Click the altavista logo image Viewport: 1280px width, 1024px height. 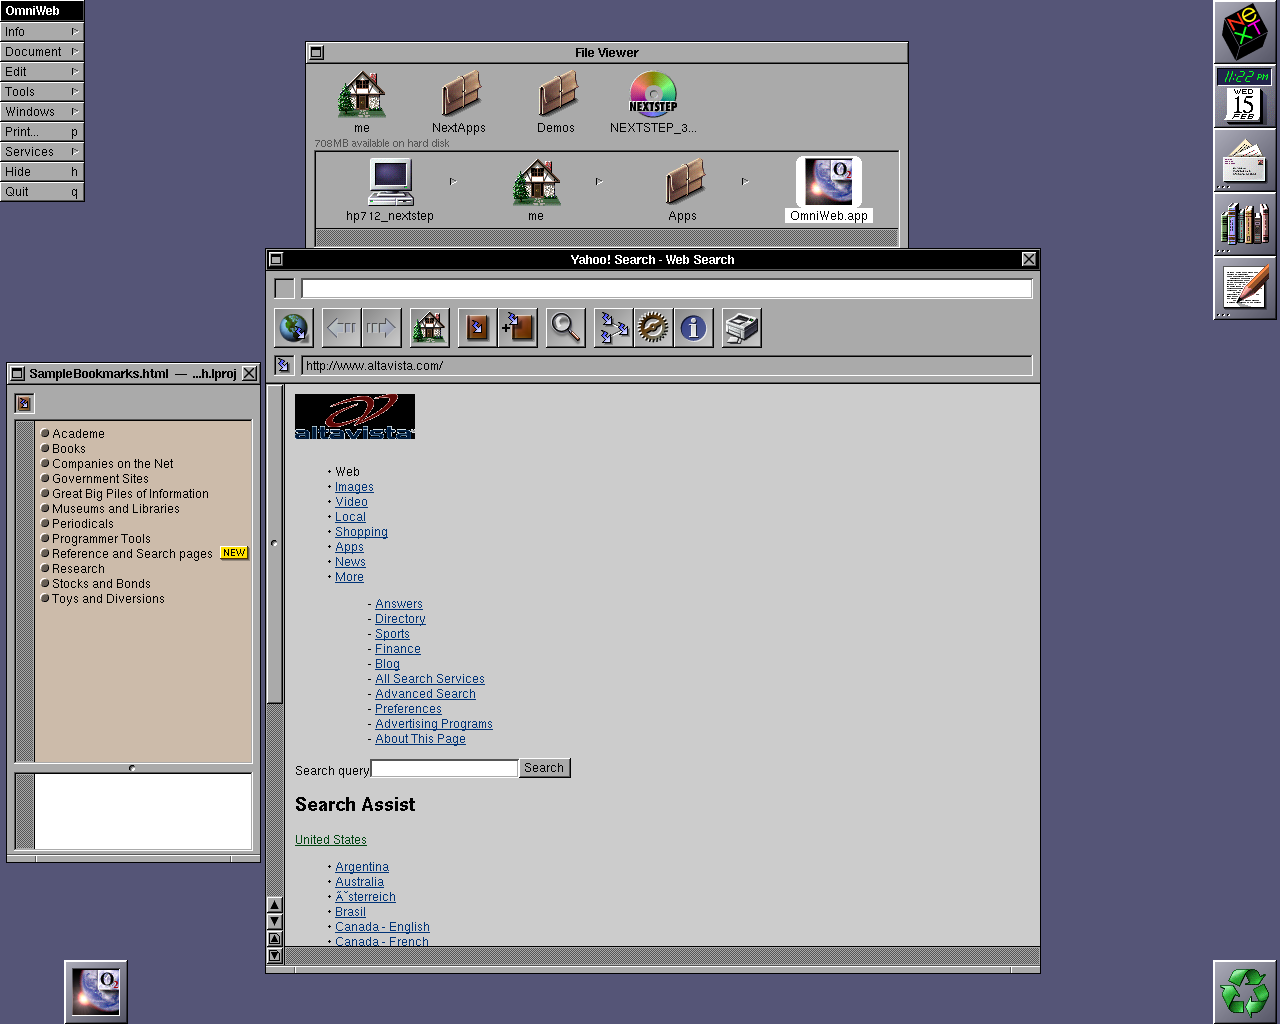[355, 416]
